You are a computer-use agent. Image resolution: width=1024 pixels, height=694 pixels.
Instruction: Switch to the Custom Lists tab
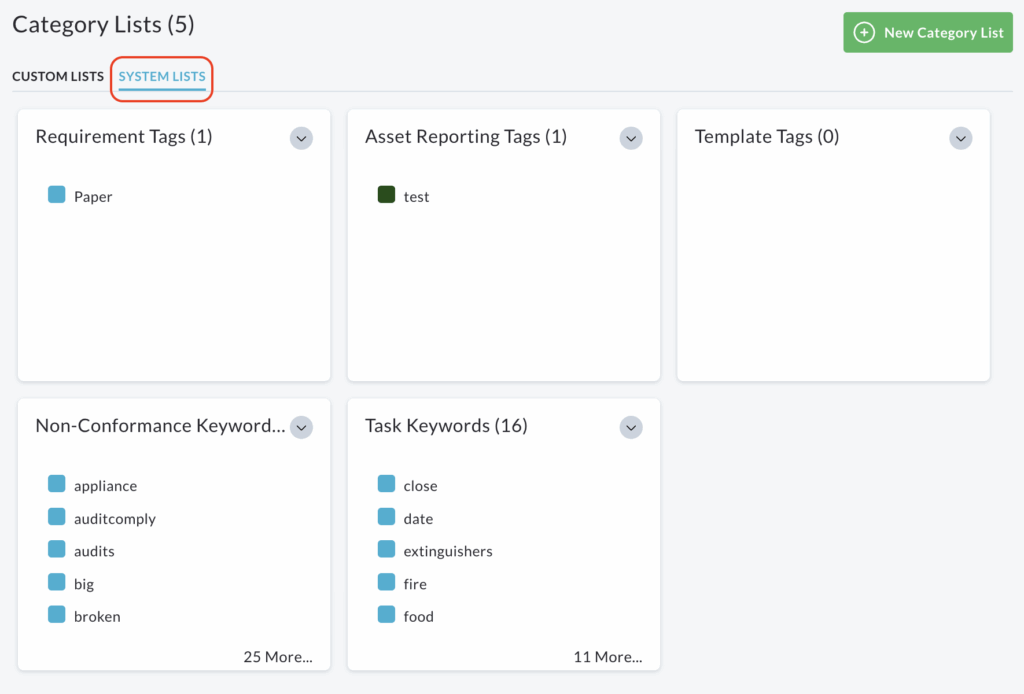pos(58,77)
